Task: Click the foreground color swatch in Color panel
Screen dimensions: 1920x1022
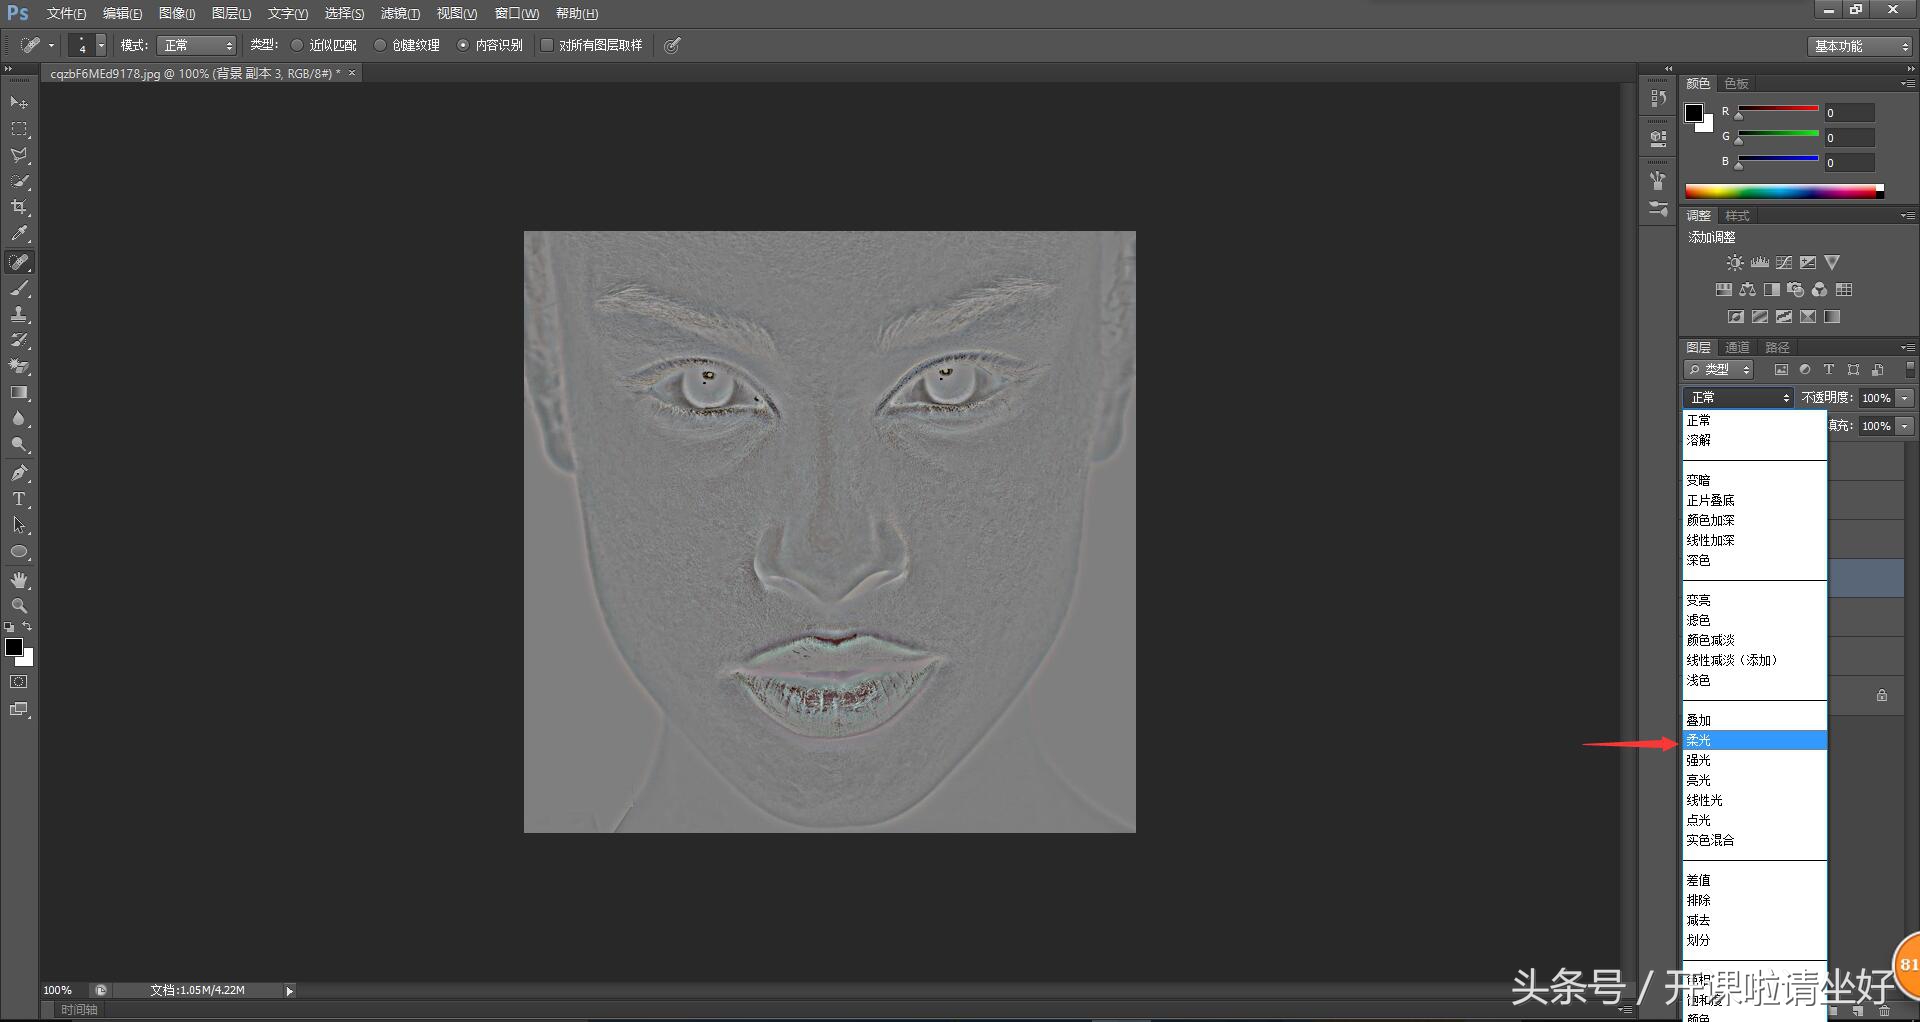Action: pos(1694,113)
